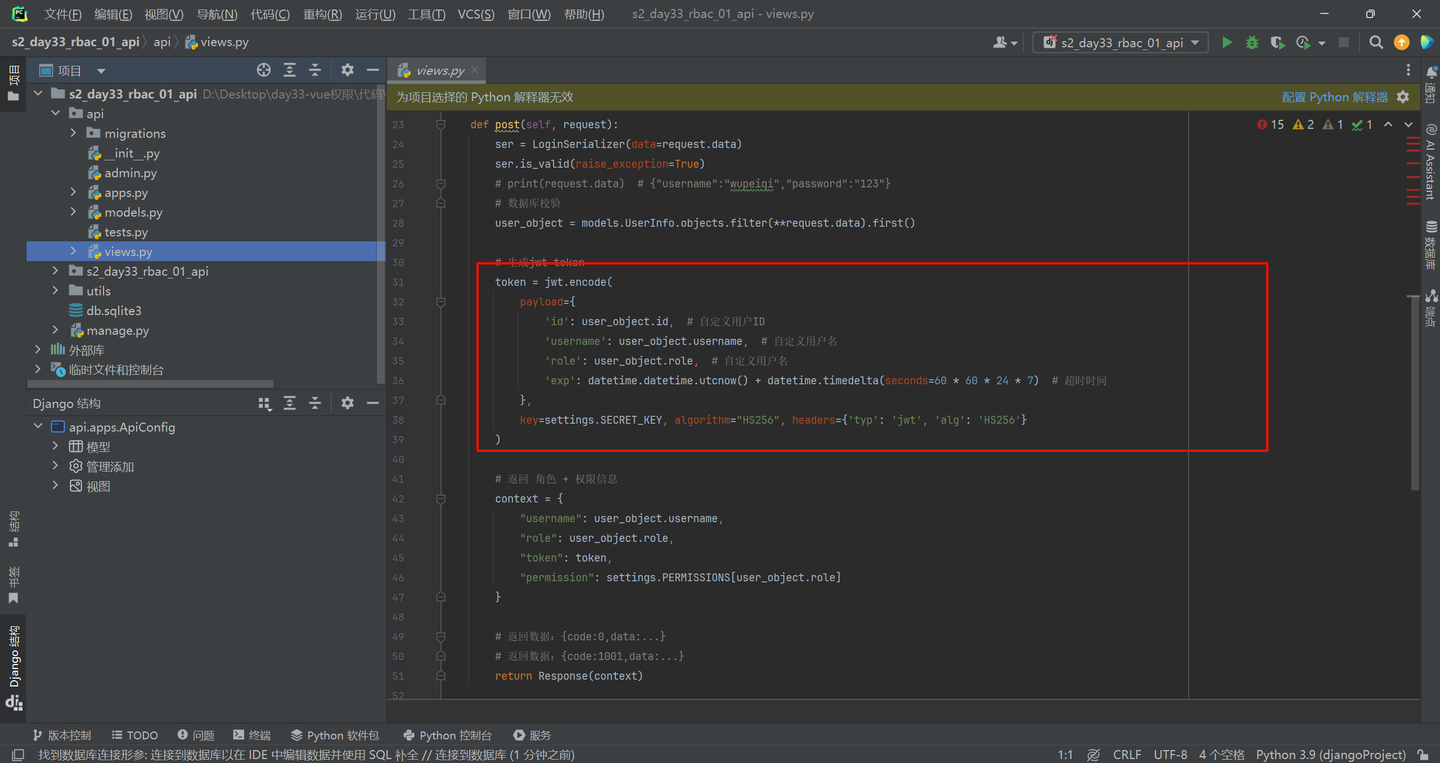Open Django 结构 panel settings gear
Image resolution: width=1440 pixels, height=763 pixels.
347,403
